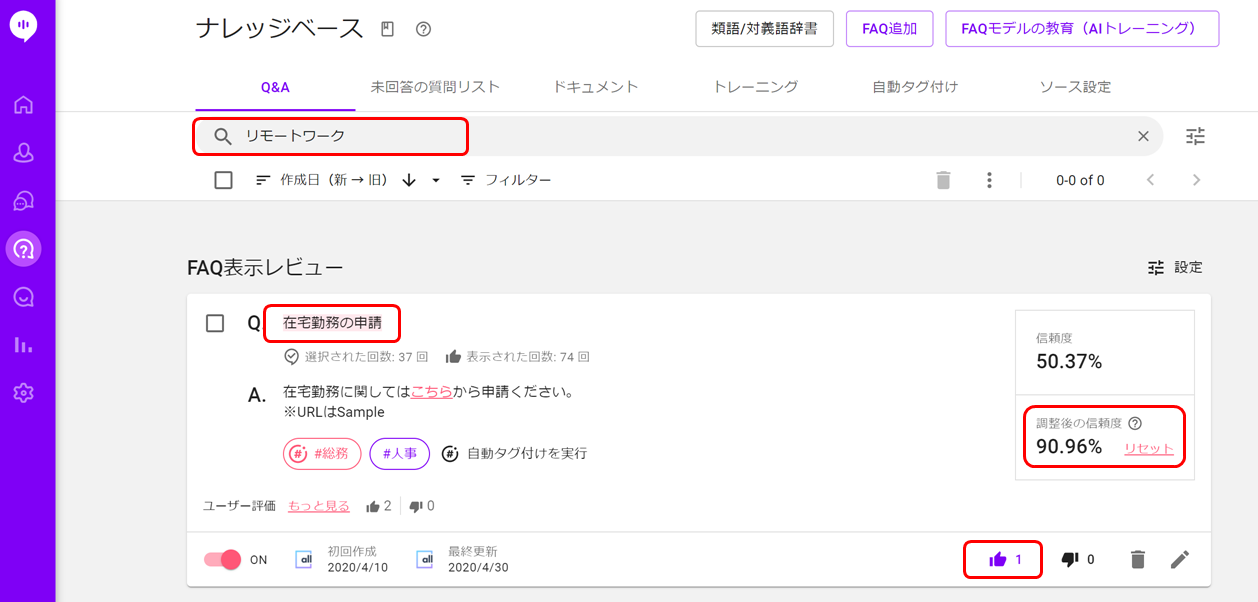Screen dimensions: 1258x602
Task: Click the FAQ追加 button
Action: (890, 29)
